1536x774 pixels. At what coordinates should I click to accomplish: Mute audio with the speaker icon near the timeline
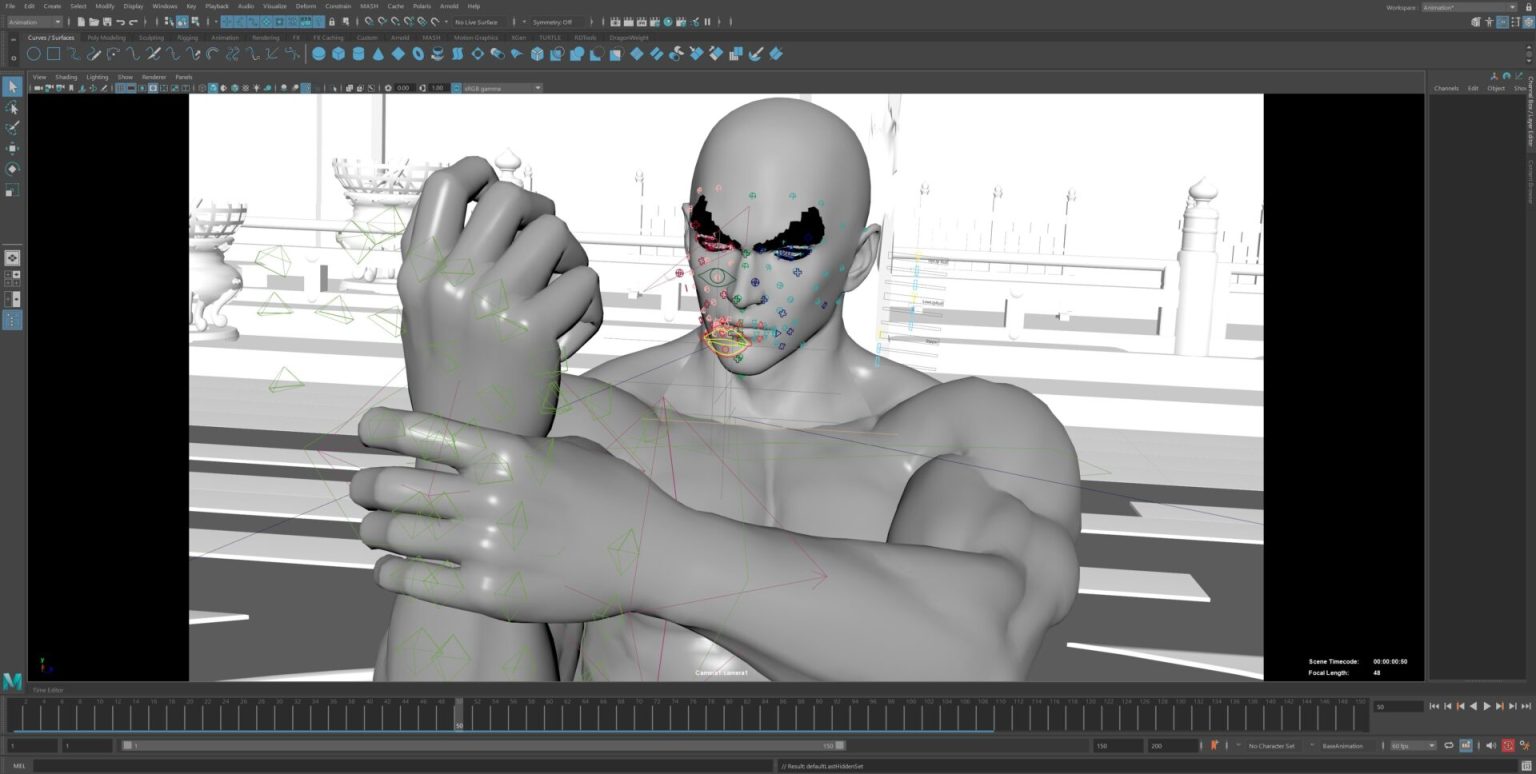tap(1490, 745)
